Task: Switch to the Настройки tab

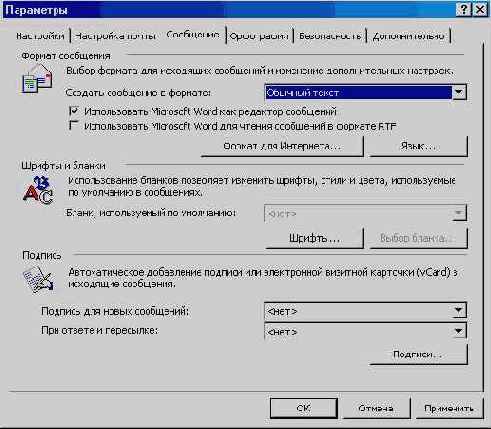Action: [x=40, y=36]
